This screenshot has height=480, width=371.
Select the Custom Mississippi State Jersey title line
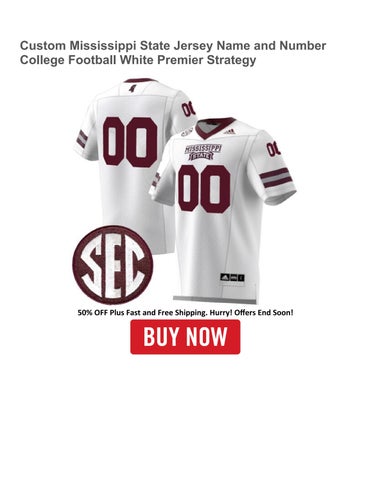tap(173, 46)
